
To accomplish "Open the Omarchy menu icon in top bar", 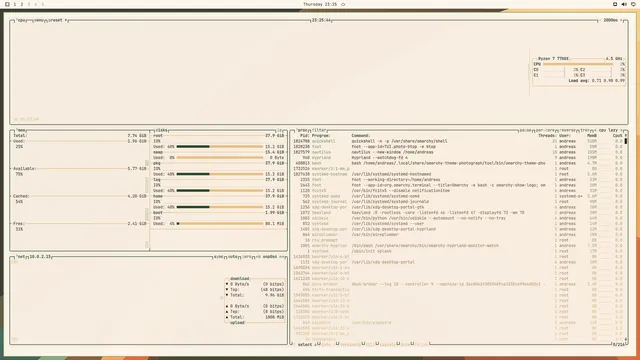I will [x=7, y=4].
